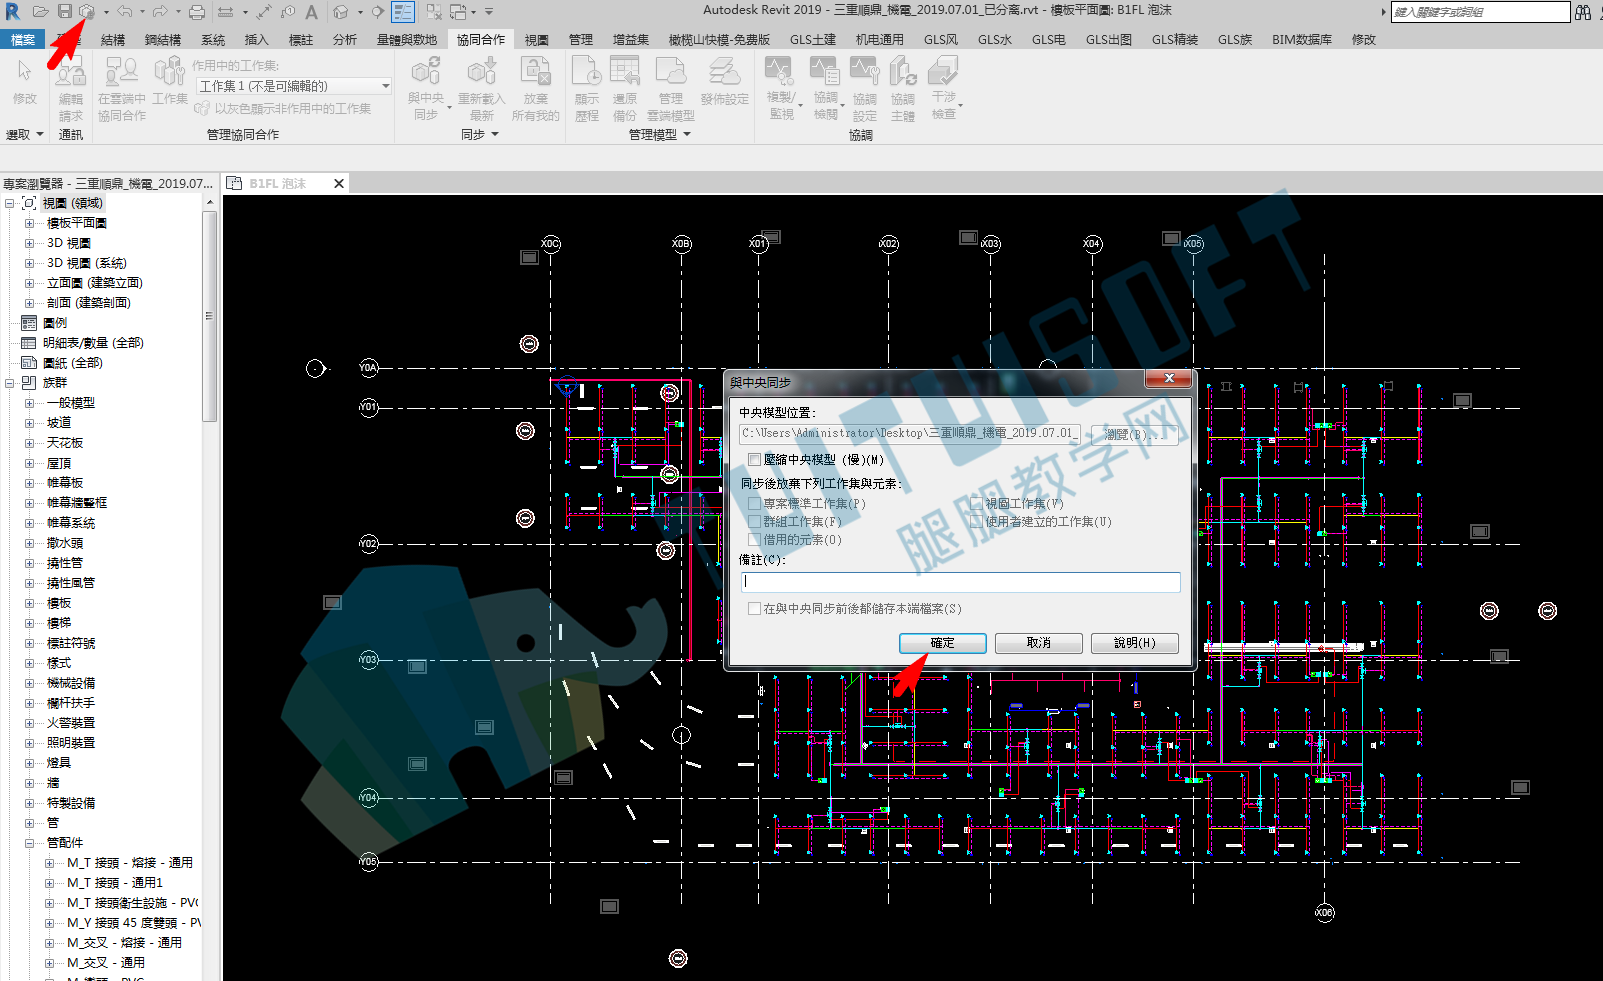Toggle 專案標準工作集 checkbox
Image resolution: width=1603 pixels, height=981 pixels.
click(755, 504)
